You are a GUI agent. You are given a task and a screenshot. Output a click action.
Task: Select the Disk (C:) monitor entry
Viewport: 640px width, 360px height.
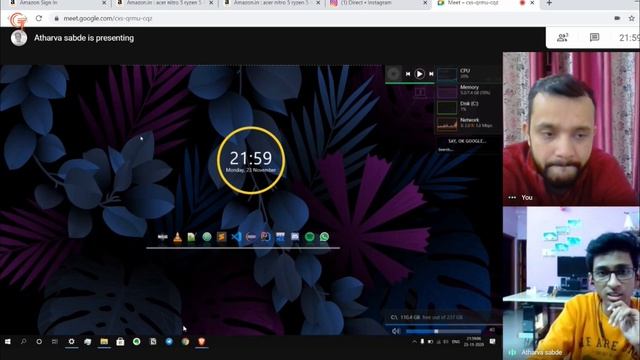[x=468, y=107]
